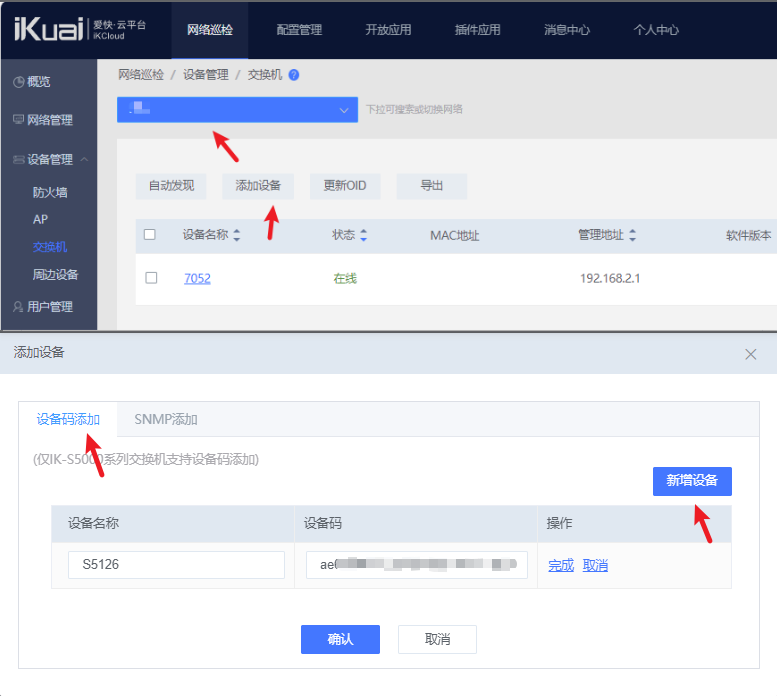777x696 pixels.
Task: Tick the select-all checkbox in table header
Action: 150,234
